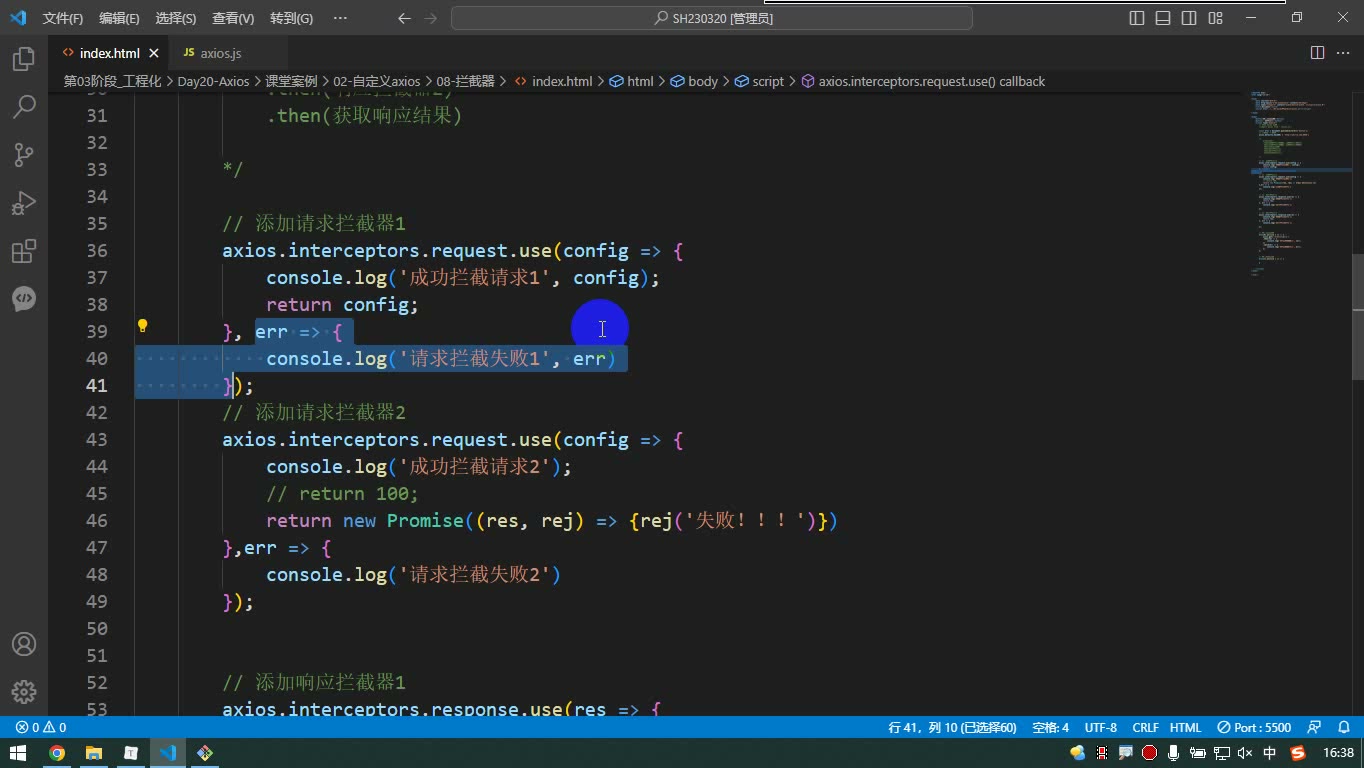The width and height of the screenshot is (1364, 768).
Task: Open the Explorer view in activity bar
Action: (x=24, y=59)
